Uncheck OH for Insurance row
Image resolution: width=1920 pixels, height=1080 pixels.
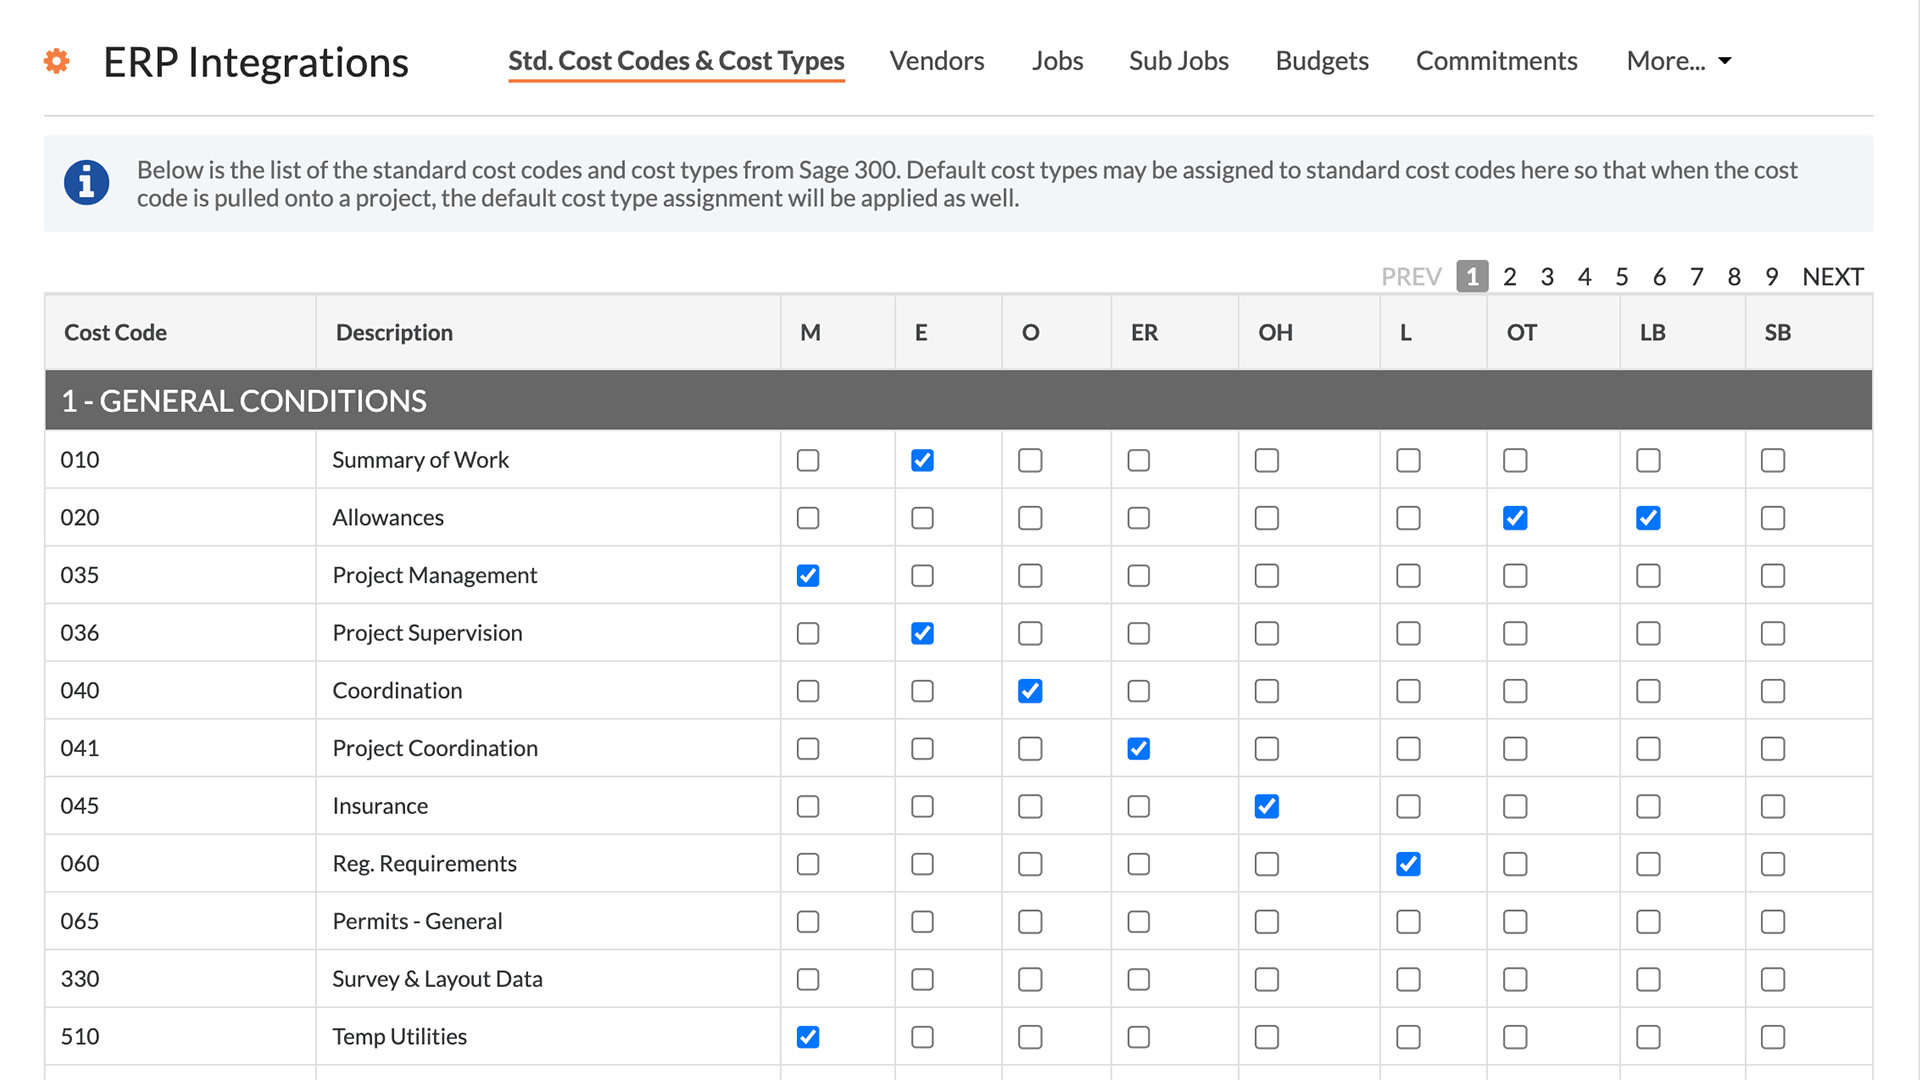tap(1266, 806)
